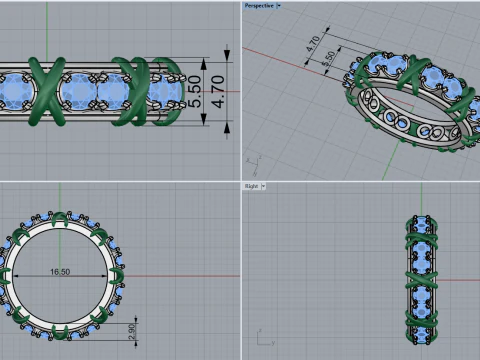This screenshot has height=360, width=480.
Task: Select the 4.70 dimension in Perspective viewport
Action: pos(313,44)
